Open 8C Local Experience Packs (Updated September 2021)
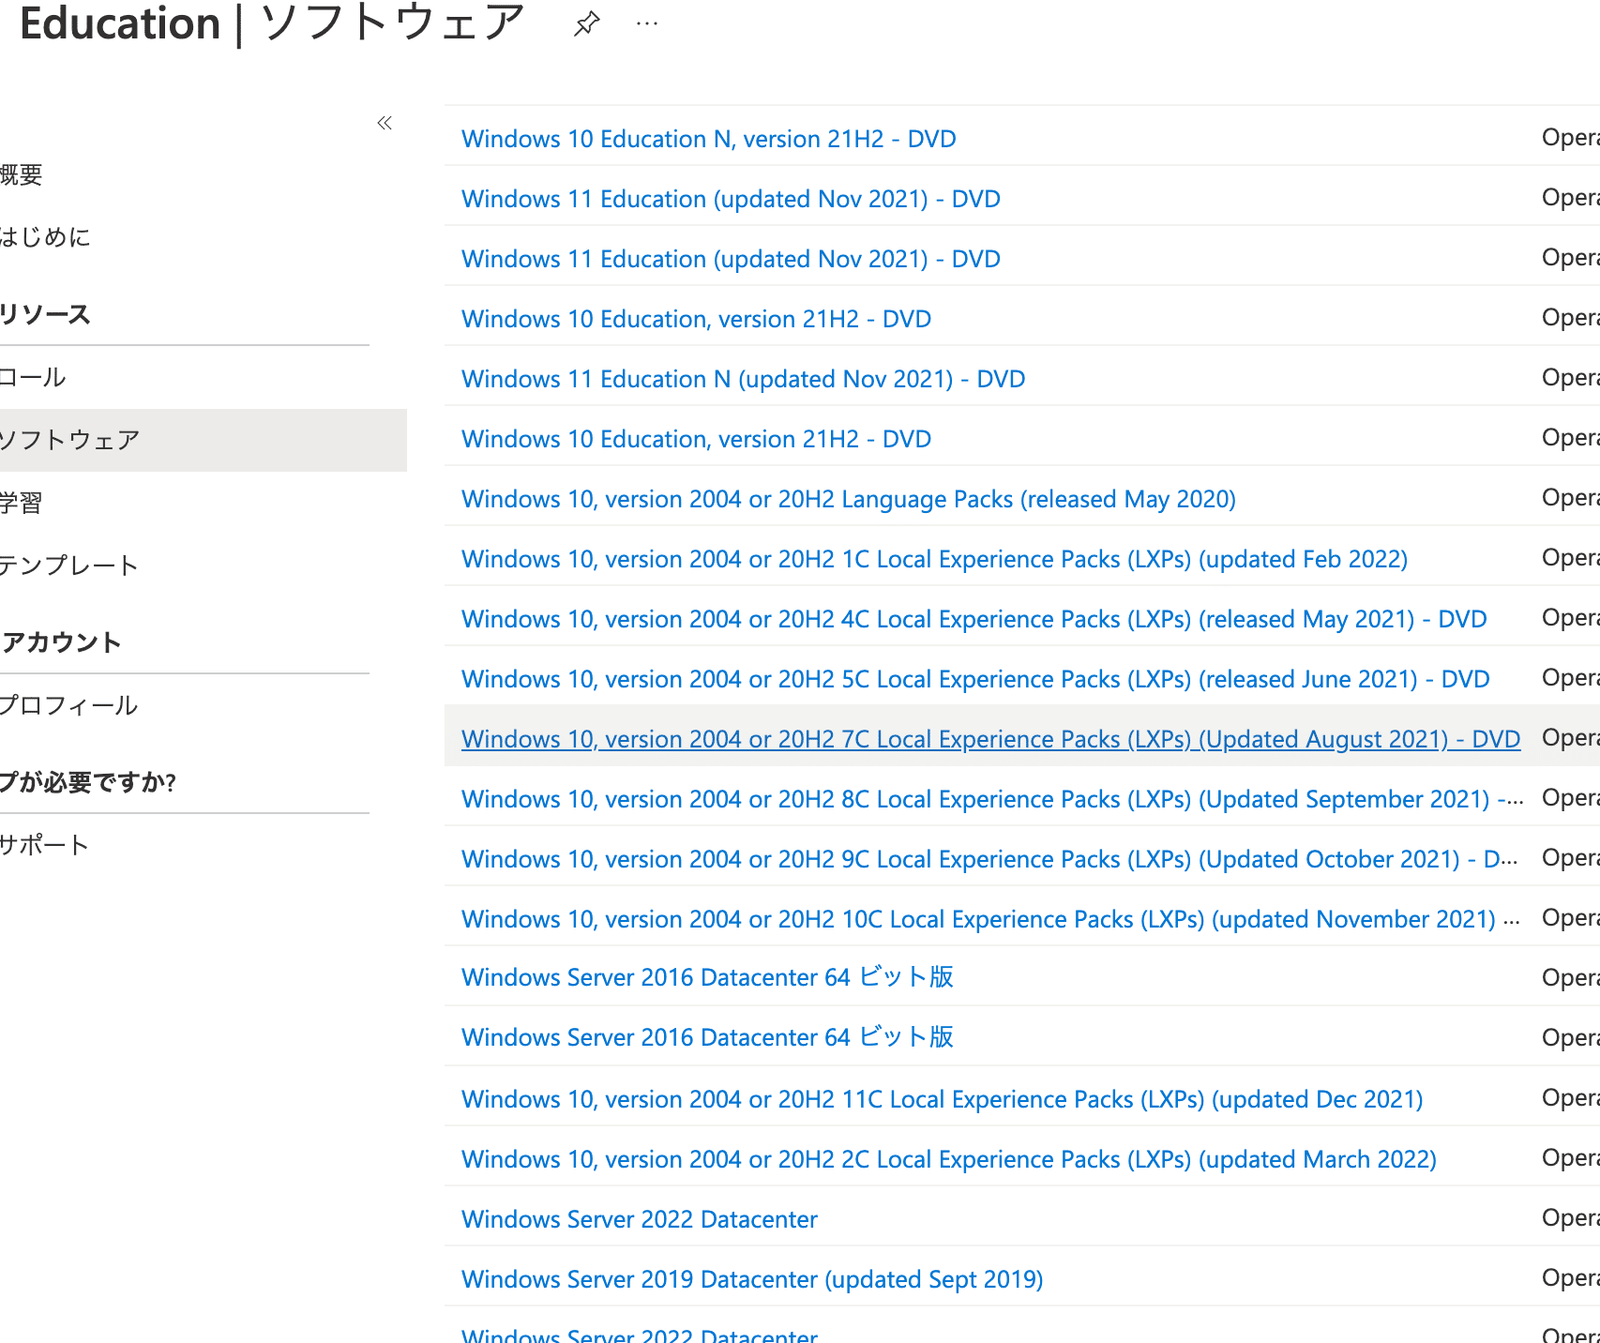This screenshot has width=1600, height=1343. pyautogui.click(x=992, y=799)
